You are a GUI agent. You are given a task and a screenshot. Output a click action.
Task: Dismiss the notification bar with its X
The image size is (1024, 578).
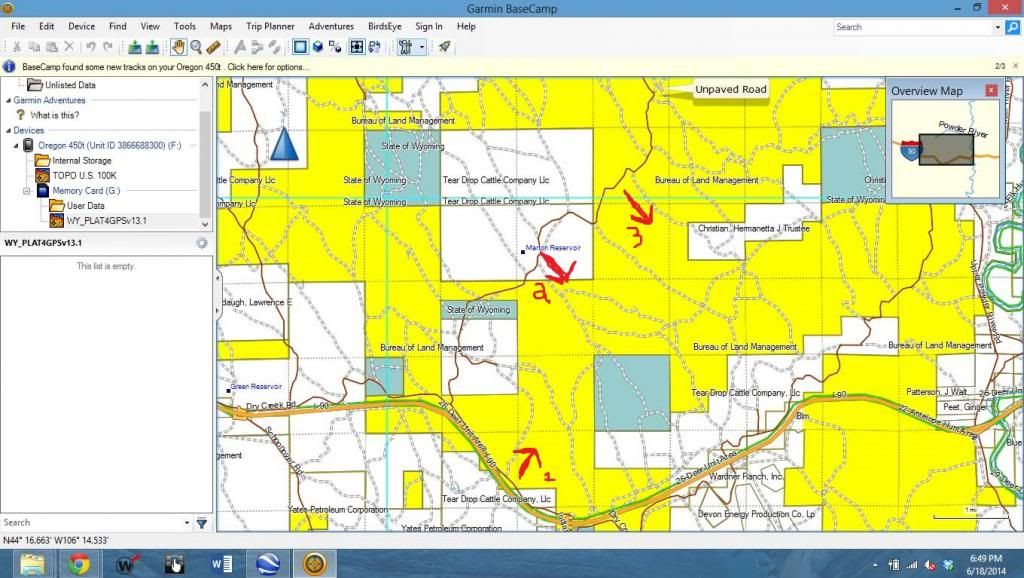1016,66
